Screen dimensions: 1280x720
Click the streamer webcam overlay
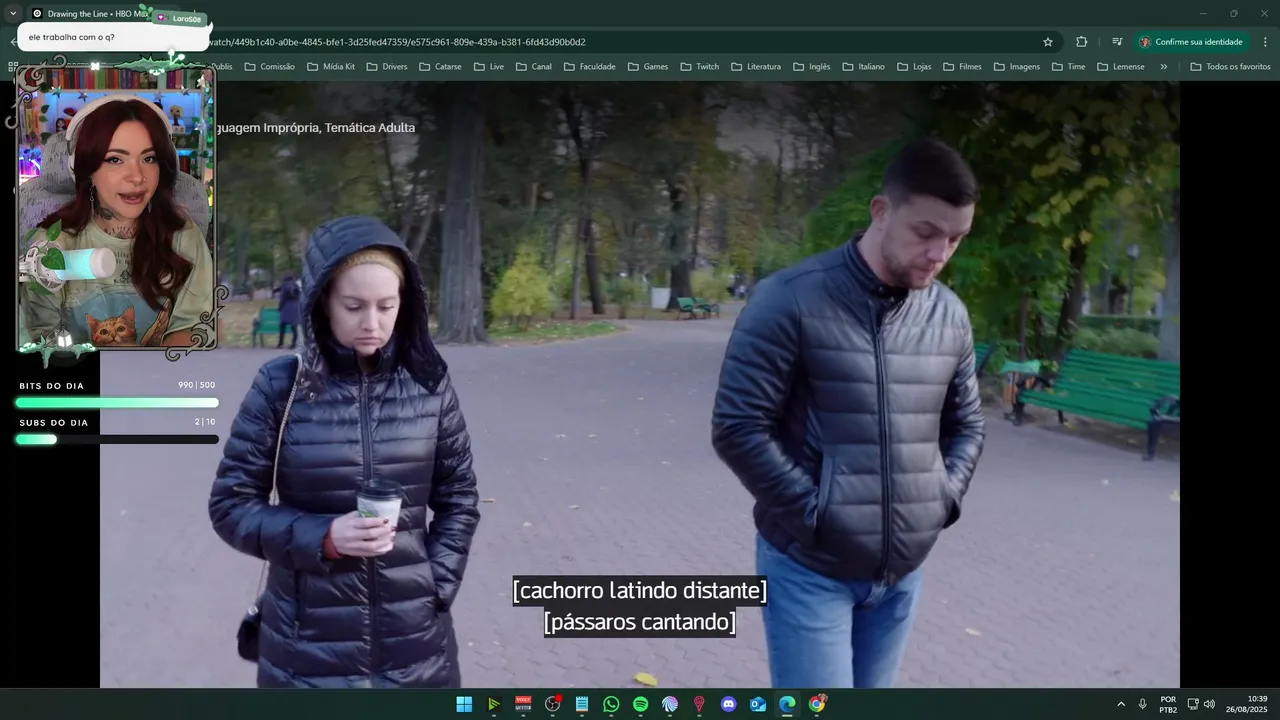point(116,207)
